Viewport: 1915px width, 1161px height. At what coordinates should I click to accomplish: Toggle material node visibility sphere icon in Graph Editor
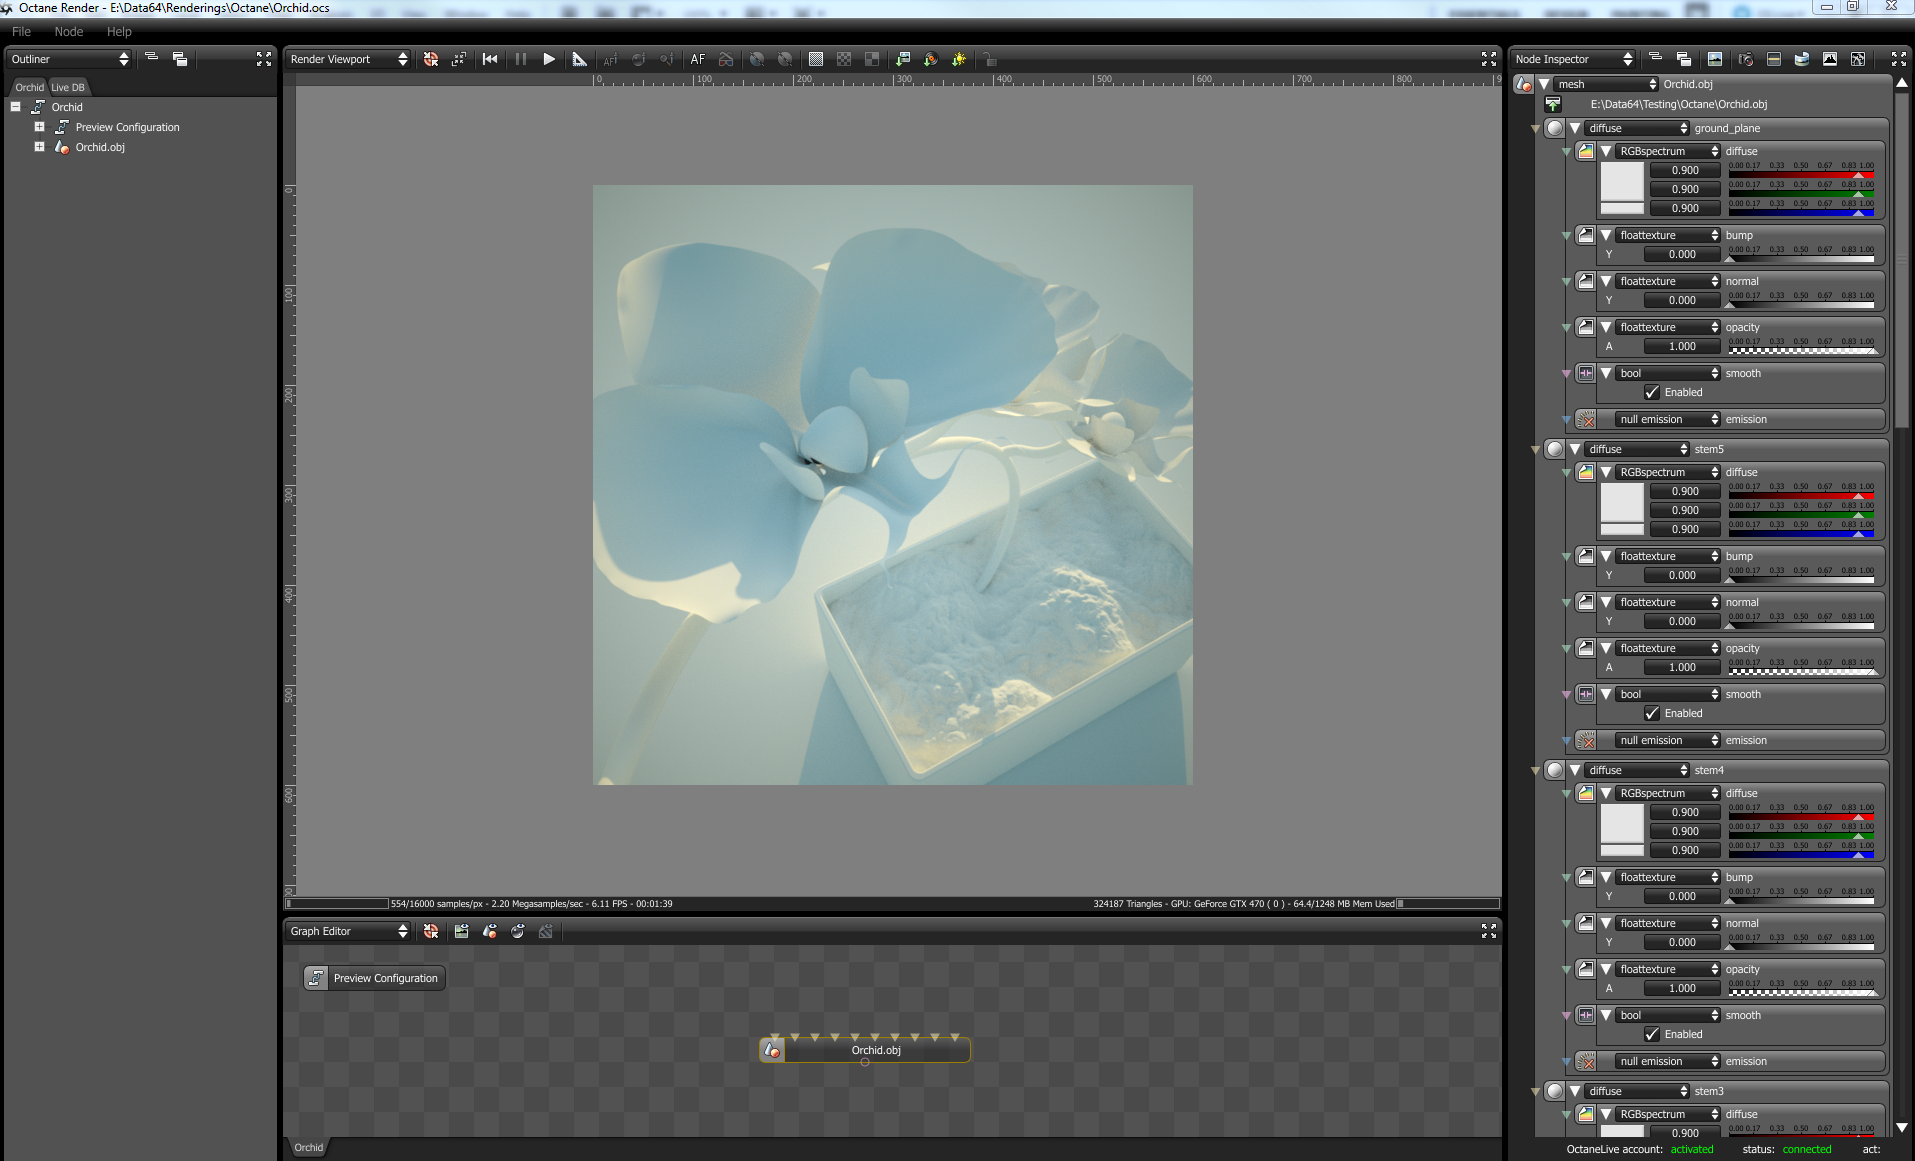(517, 931)
